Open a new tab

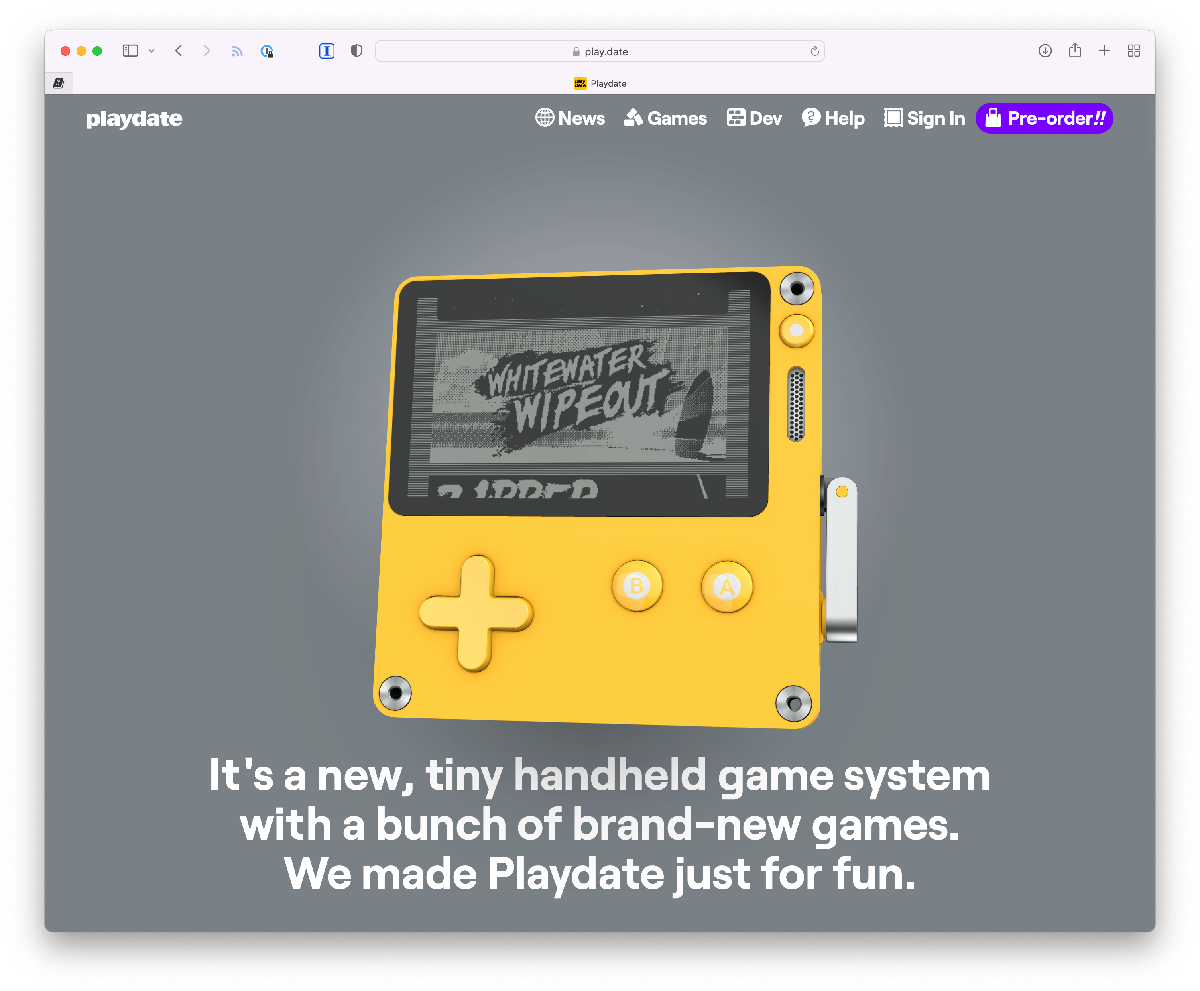[x=1104, y=51]
